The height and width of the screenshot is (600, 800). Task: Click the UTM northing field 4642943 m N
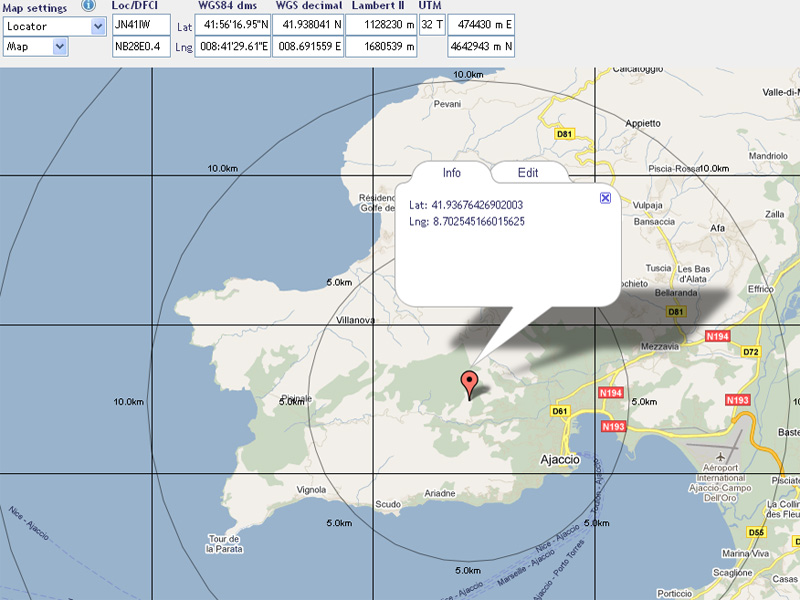coord(481,46)
